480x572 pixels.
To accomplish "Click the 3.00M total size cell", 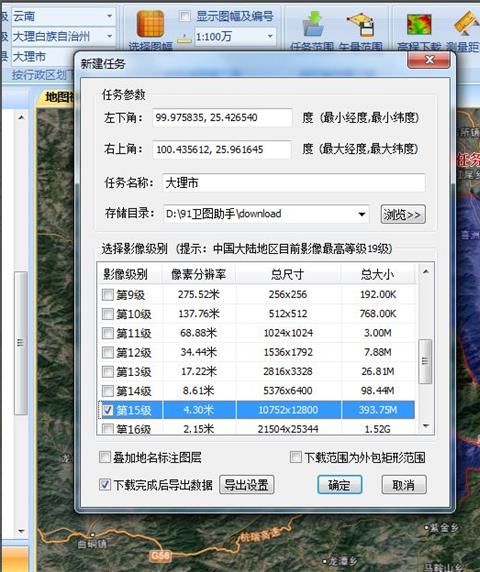I will pyautogui.click(x=378, y=333).
